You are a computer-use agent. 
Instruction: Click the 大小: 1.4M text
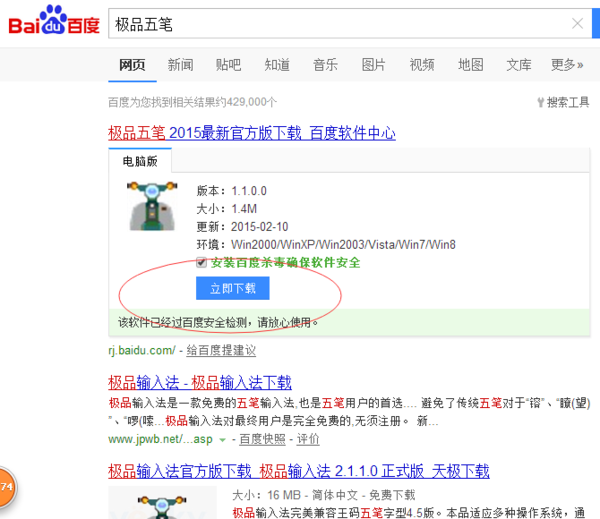pos(227,209)
